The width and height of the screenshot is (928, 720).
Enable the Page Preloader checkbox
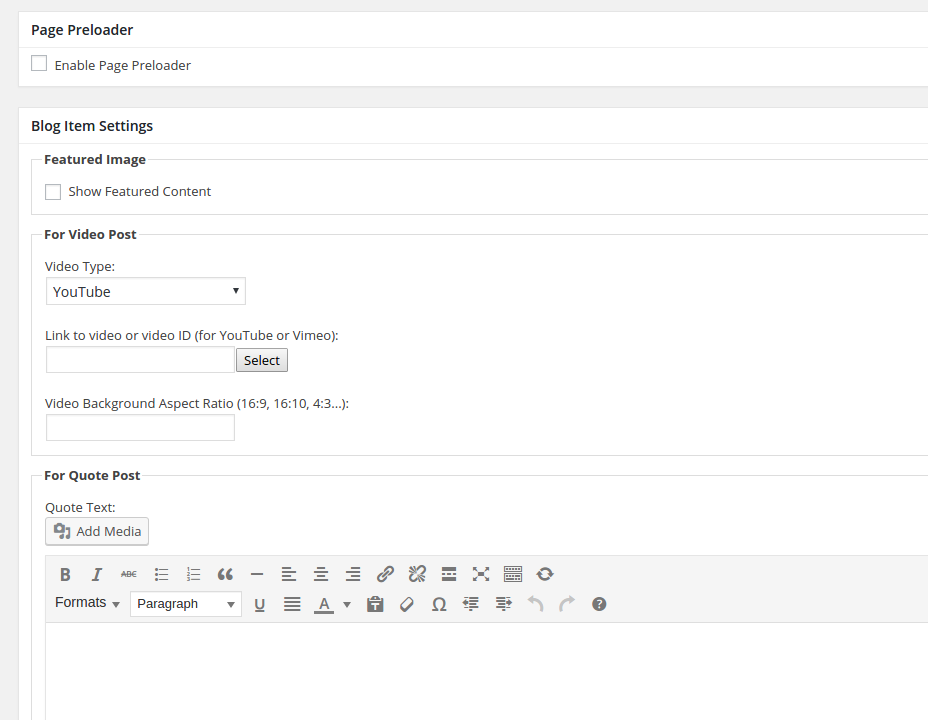[39, 64]
